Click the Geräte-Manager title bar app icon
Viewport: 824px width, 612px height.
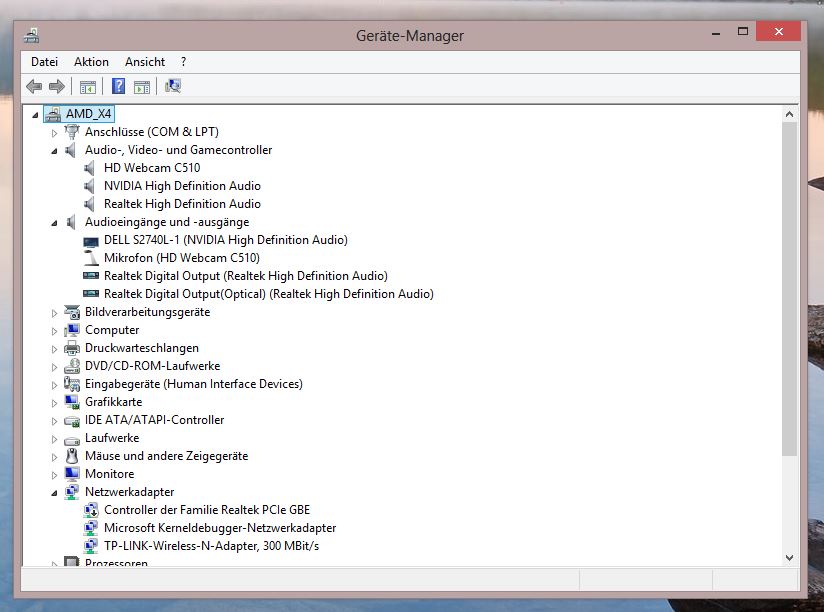(32, 36)
